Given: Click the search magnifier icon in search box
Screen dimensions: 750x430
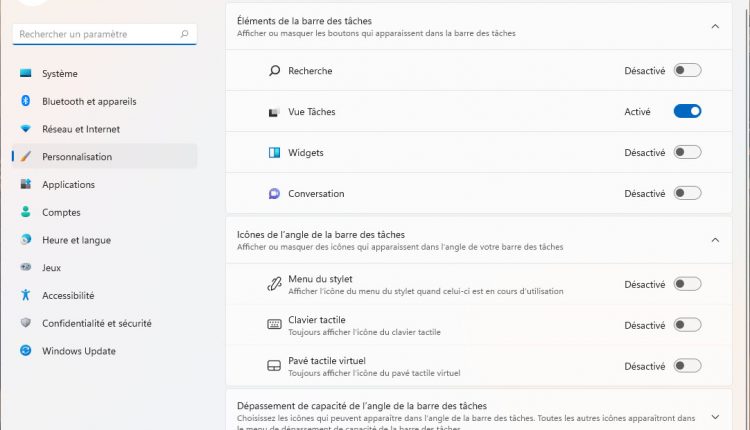Looking at the screenshot, I should [x=184, y=34].
